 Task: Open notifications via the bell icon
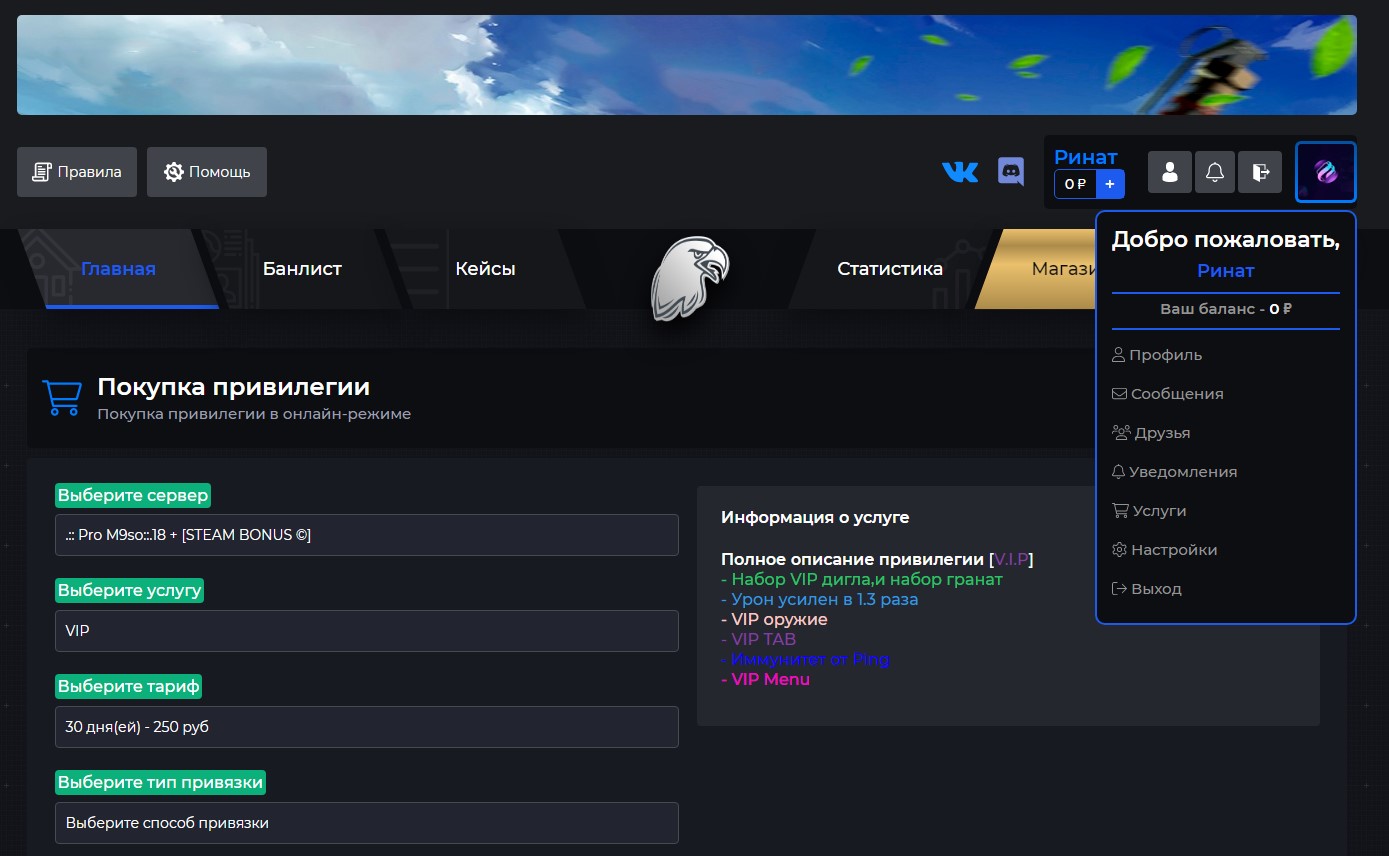coord(1214,172)
